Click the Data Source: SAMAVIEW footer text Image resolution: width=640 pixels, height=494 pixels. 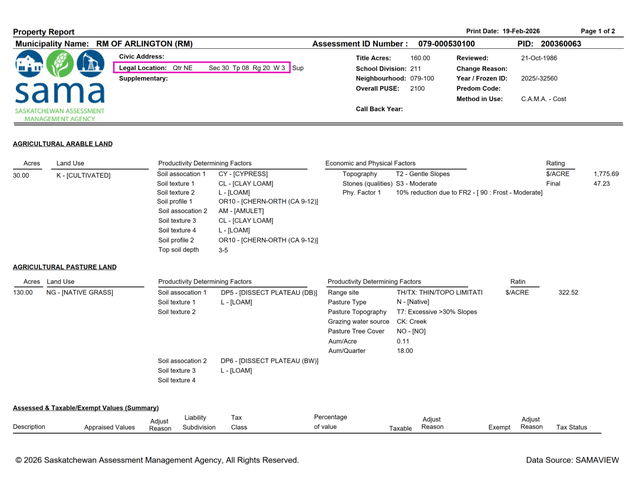tap(572, 460)
